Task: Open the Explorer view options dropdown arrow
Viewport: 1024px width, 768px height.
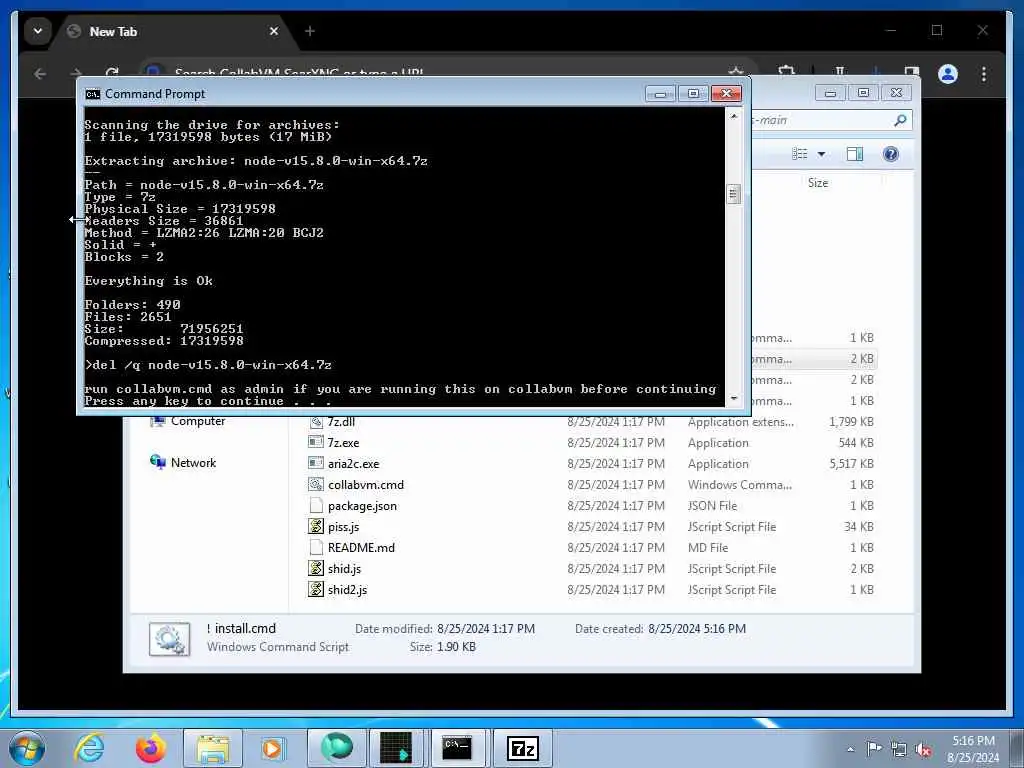Action: [822, 154]
